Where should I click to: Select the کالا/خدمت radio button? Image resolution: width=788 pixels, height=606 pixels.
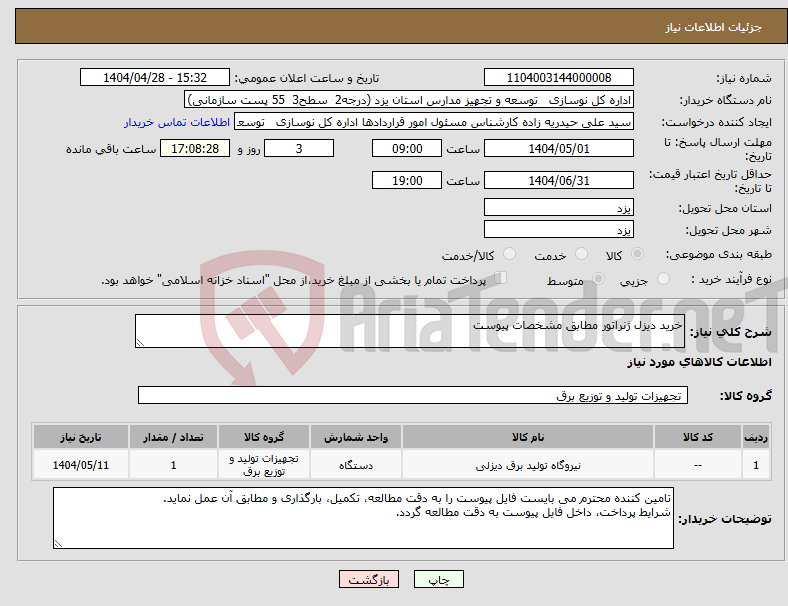(510, 254)
